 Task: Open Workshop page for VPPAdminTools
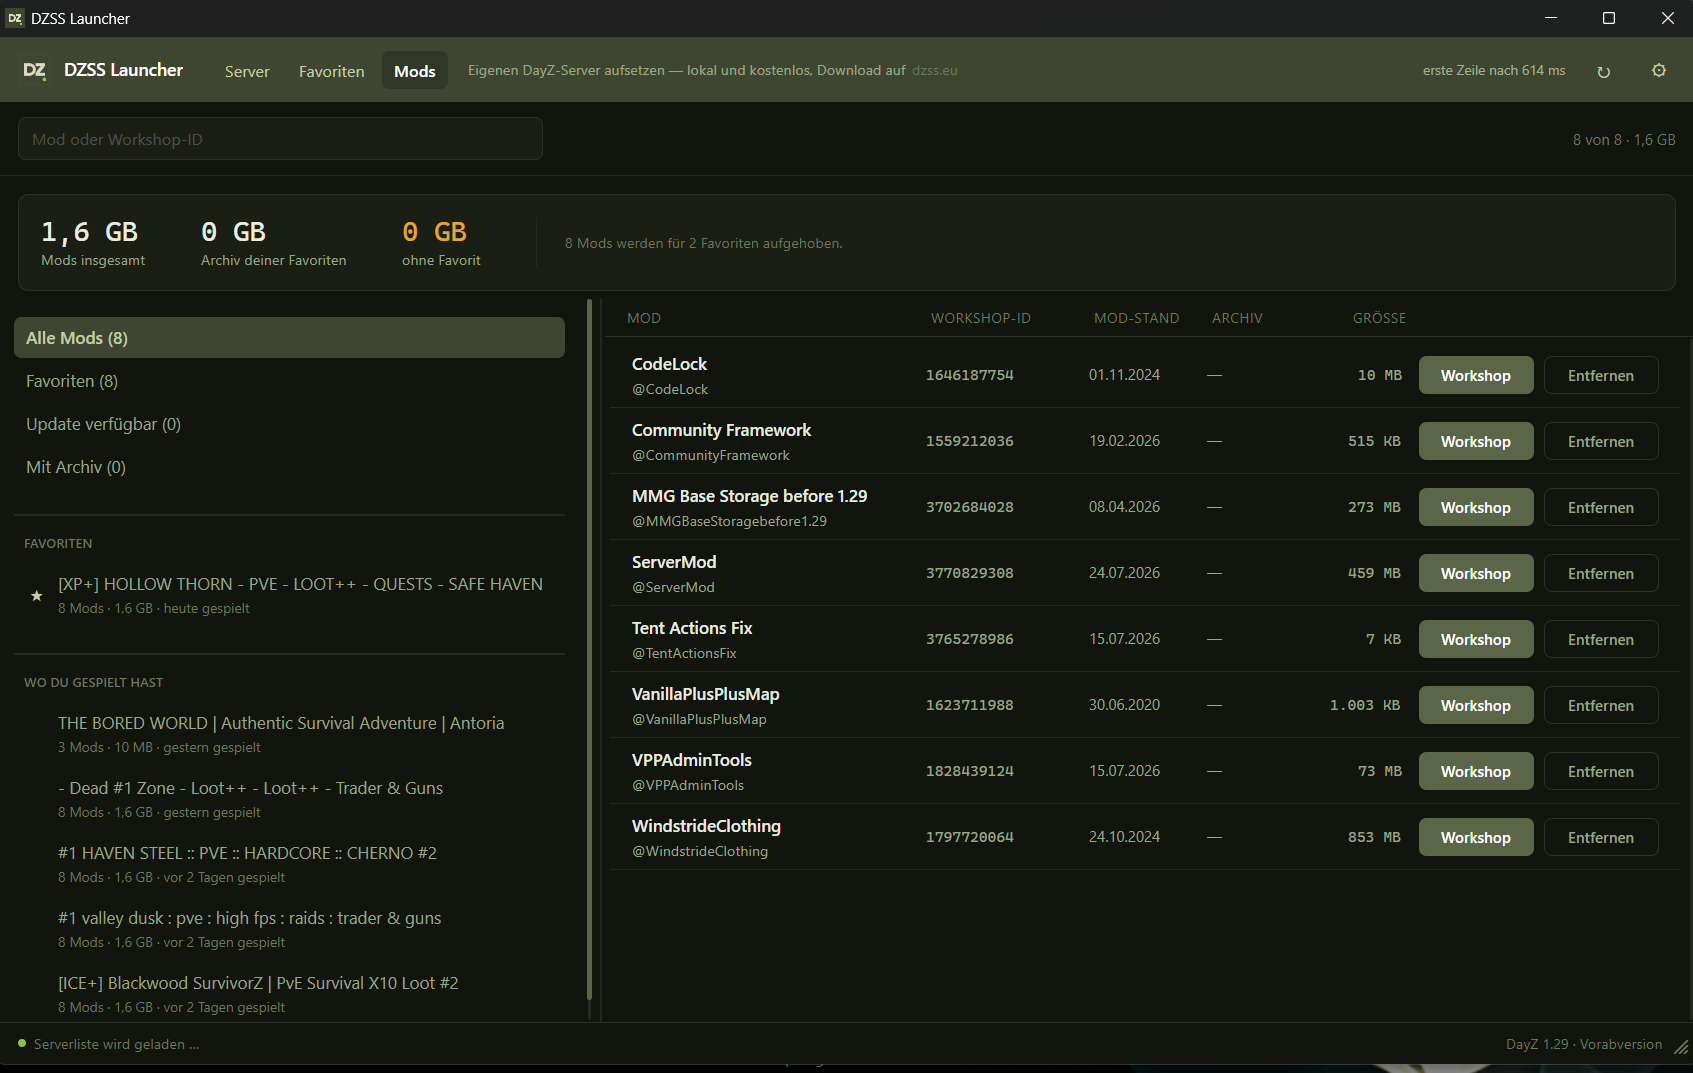[1476, 771]
